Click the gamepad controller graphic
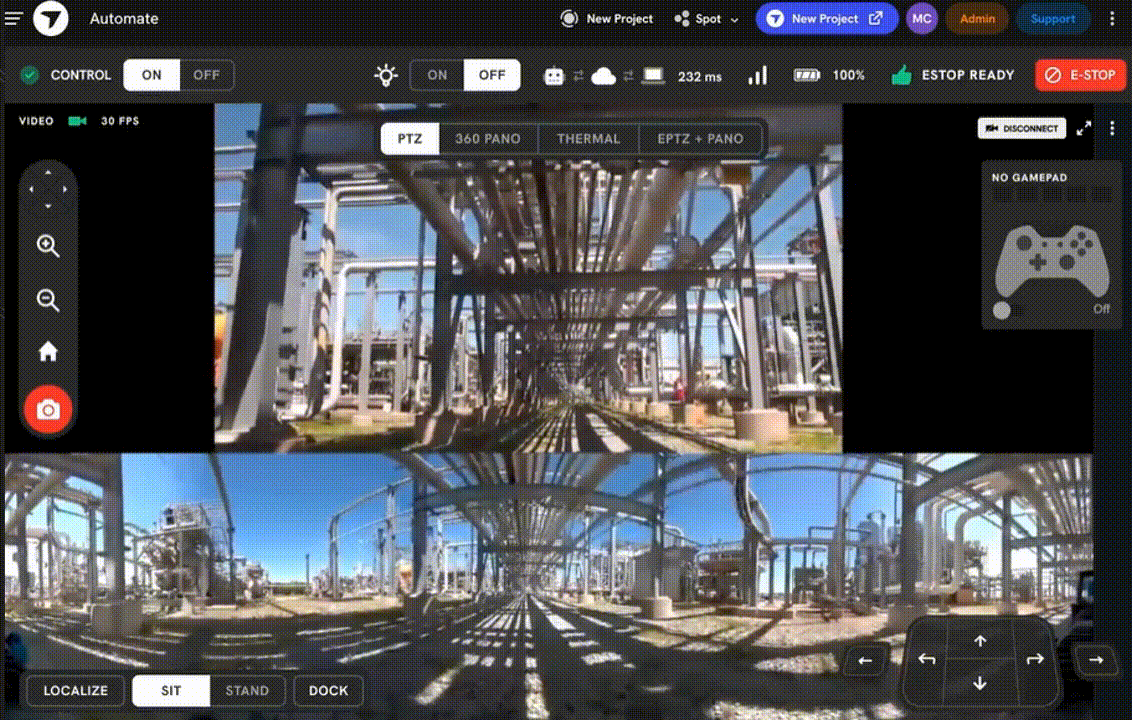Screen dimensions: 1132x720 click(1052, 261)
